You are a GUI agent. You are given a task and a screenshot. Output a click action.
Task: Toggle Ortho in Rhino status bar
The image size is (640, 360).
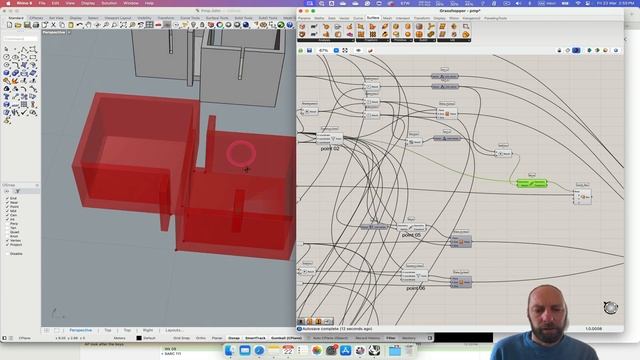click(x=201, y=338)
